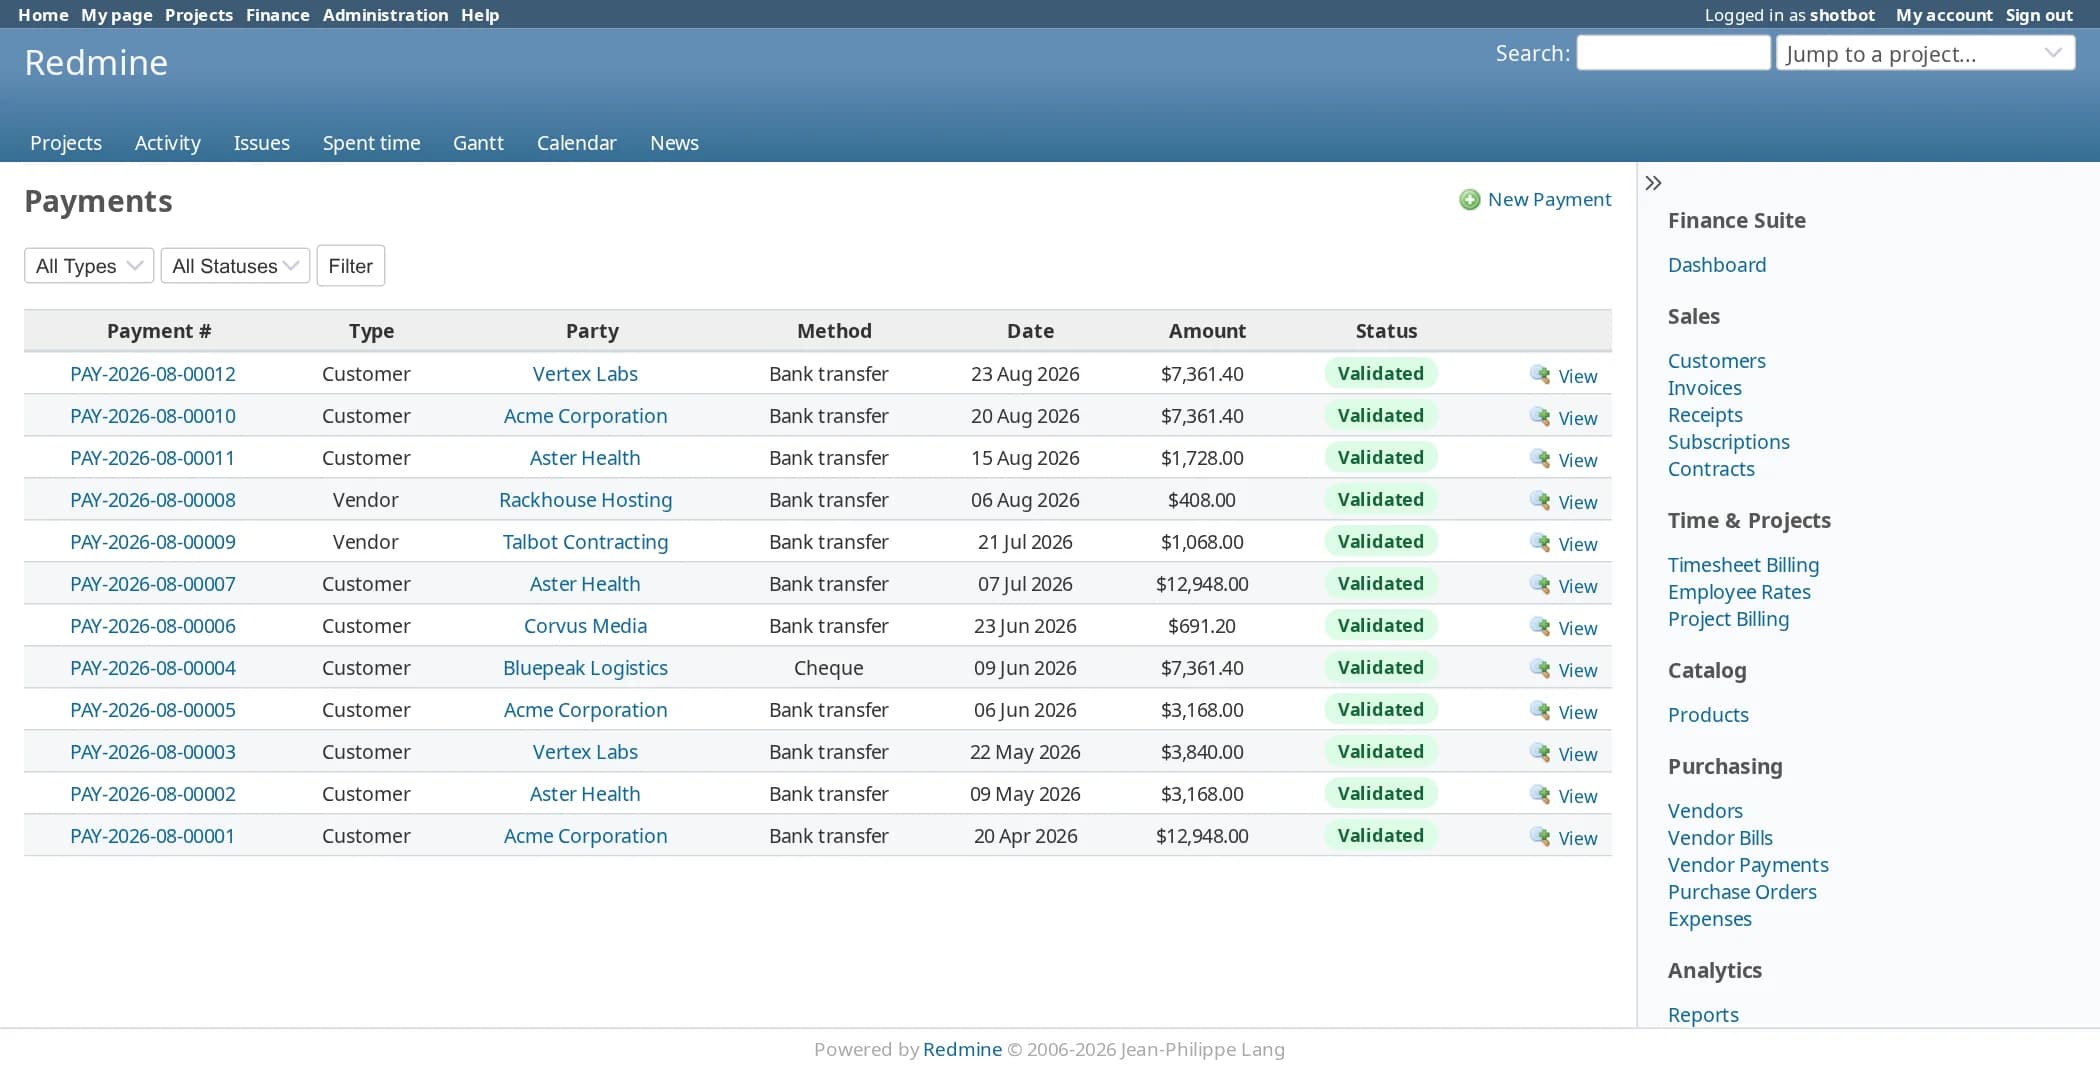Image resolution: width=2100 pixels, height=1070 pixels.
Task: Click view icon for PAY-2026-08-00012 row
Action: [1540, 375]
